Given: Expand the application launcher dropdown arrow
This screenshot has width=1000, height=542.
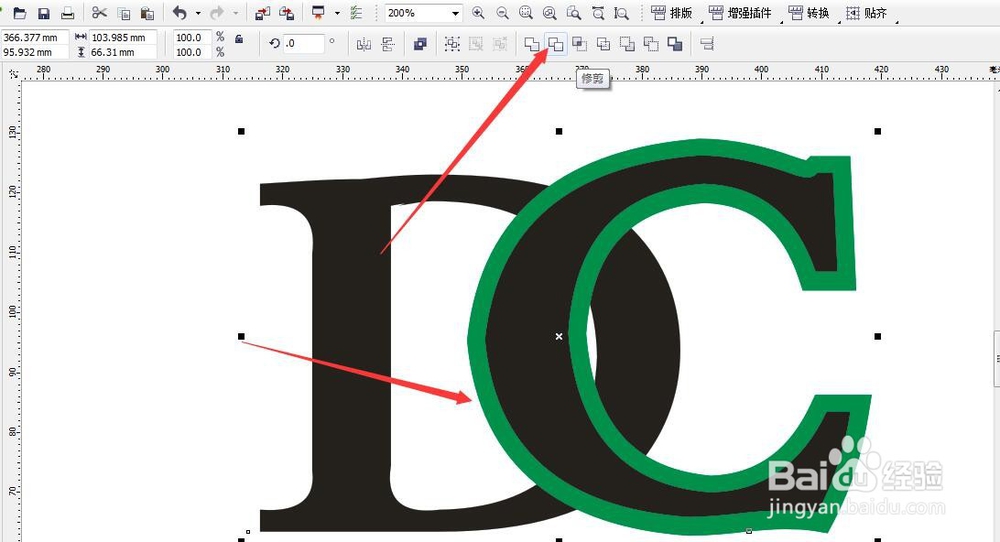Looking at the screenshot, I should 337,13.
